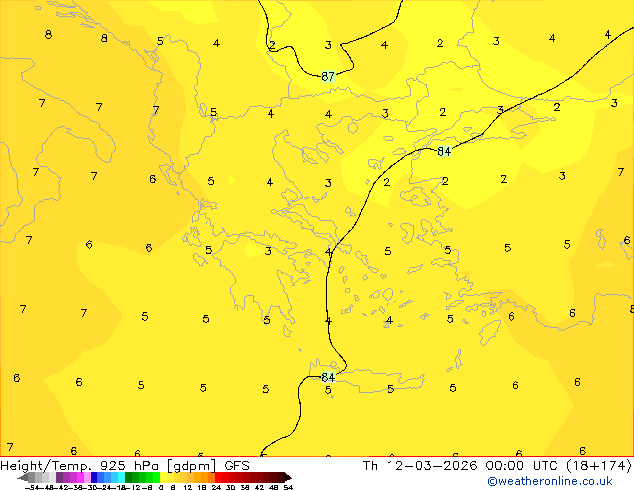Open the weatheronline.co.uk copyright link
Image resolution: width=634 pixels, height=490 pixels.
tap(550, 481)
